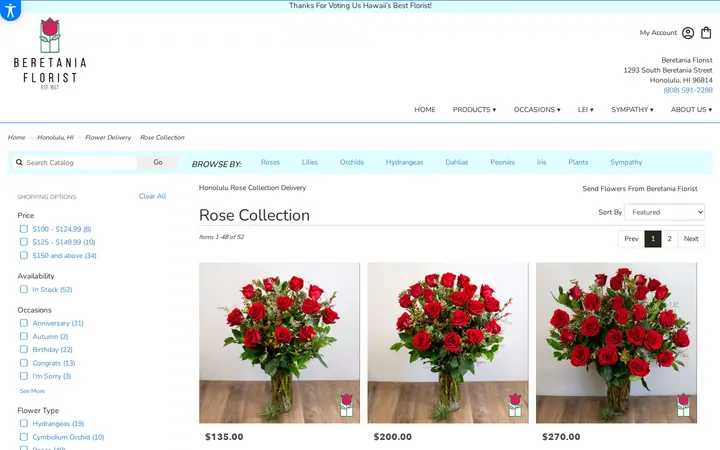Screen dimensions: 720x450
Task: Open the $200.00 rose bouquet image
Action: tap(448, 343)
